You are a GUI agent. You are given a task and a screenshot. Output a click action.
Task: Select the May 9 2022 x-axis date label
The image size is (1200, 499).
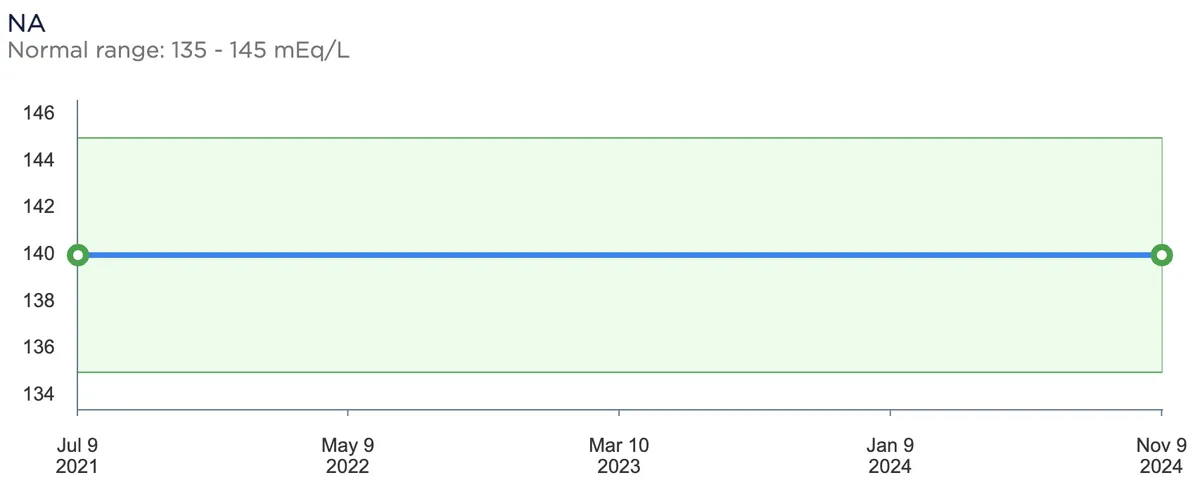pos(348,455)
